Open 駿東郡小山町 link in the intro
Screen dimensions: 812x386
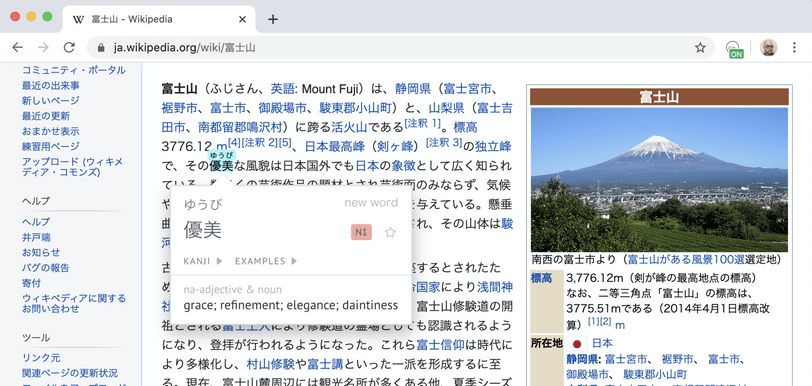(x=355, y=108)
